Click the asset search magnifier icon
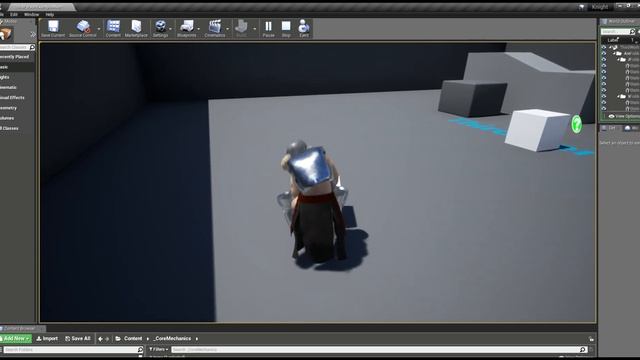The width and height of the screenshot is (640, 360). tap(582, 350)
